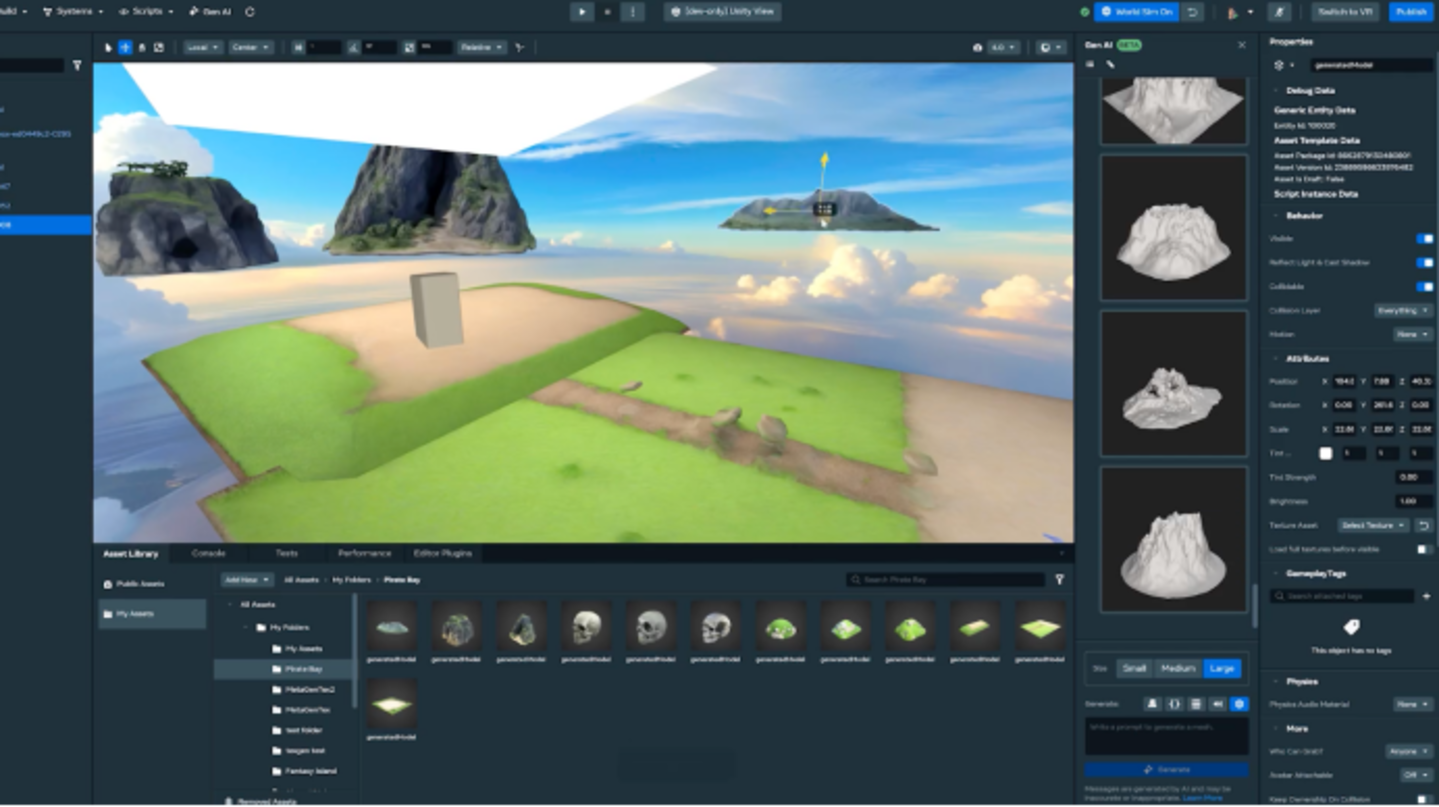
Task: Click the Publish button
Action: click(1411, 12)
